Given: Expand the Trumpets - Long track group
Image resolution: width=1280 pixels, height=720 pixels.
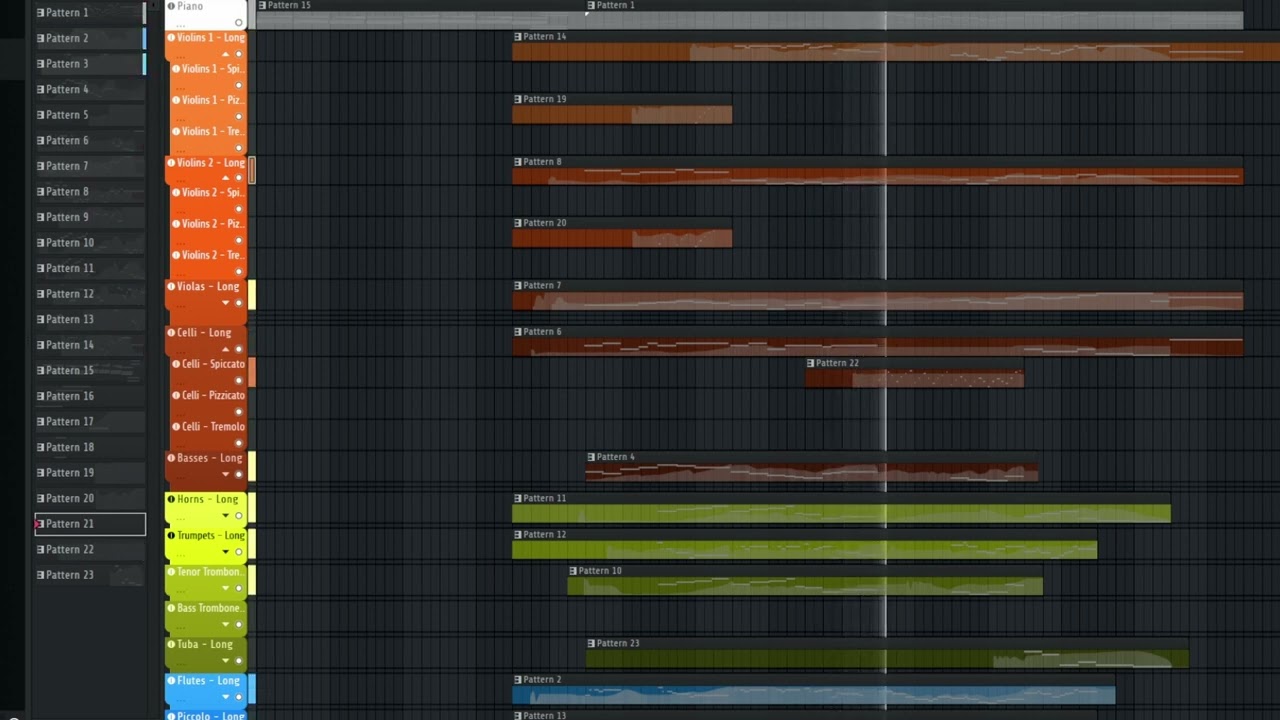Looking at the screenshot, I should [x=225, y=551].
